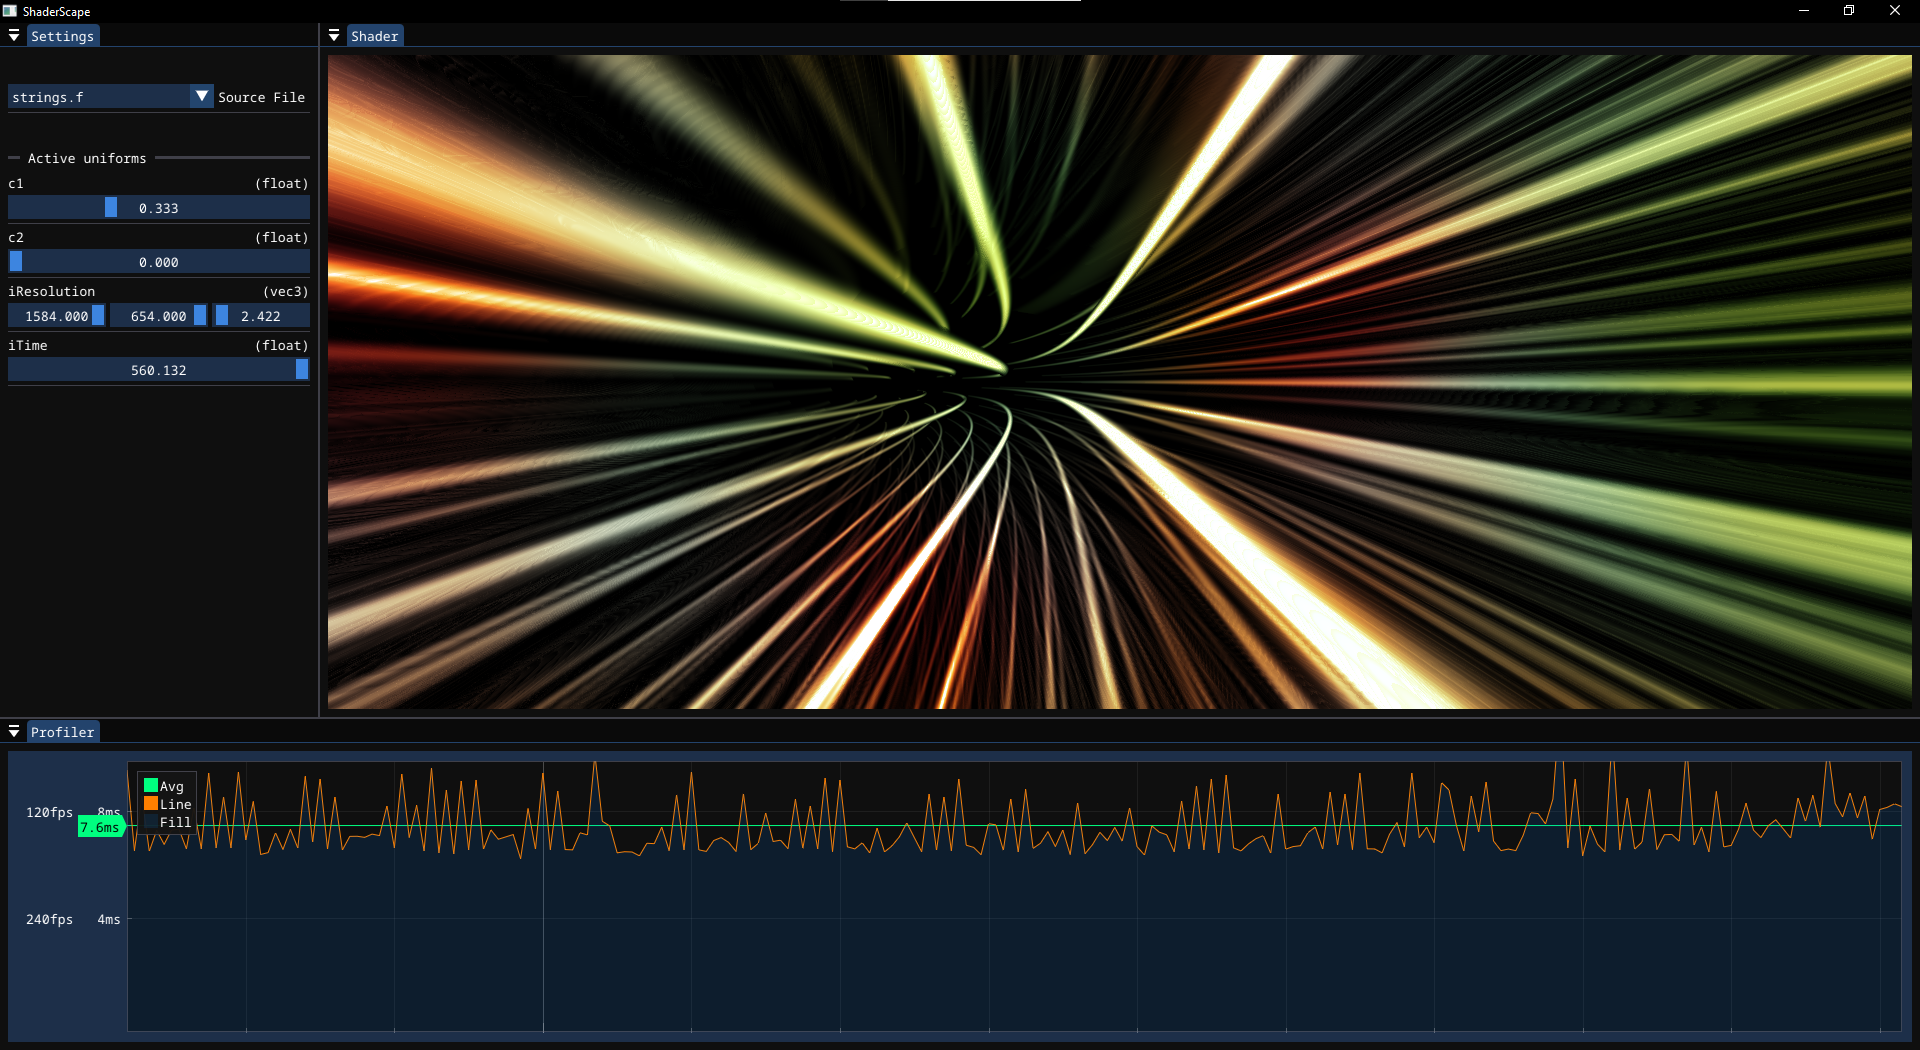Click the iResolution z field 2.422
The image size is (1920, 1050).
pos(261,315)
